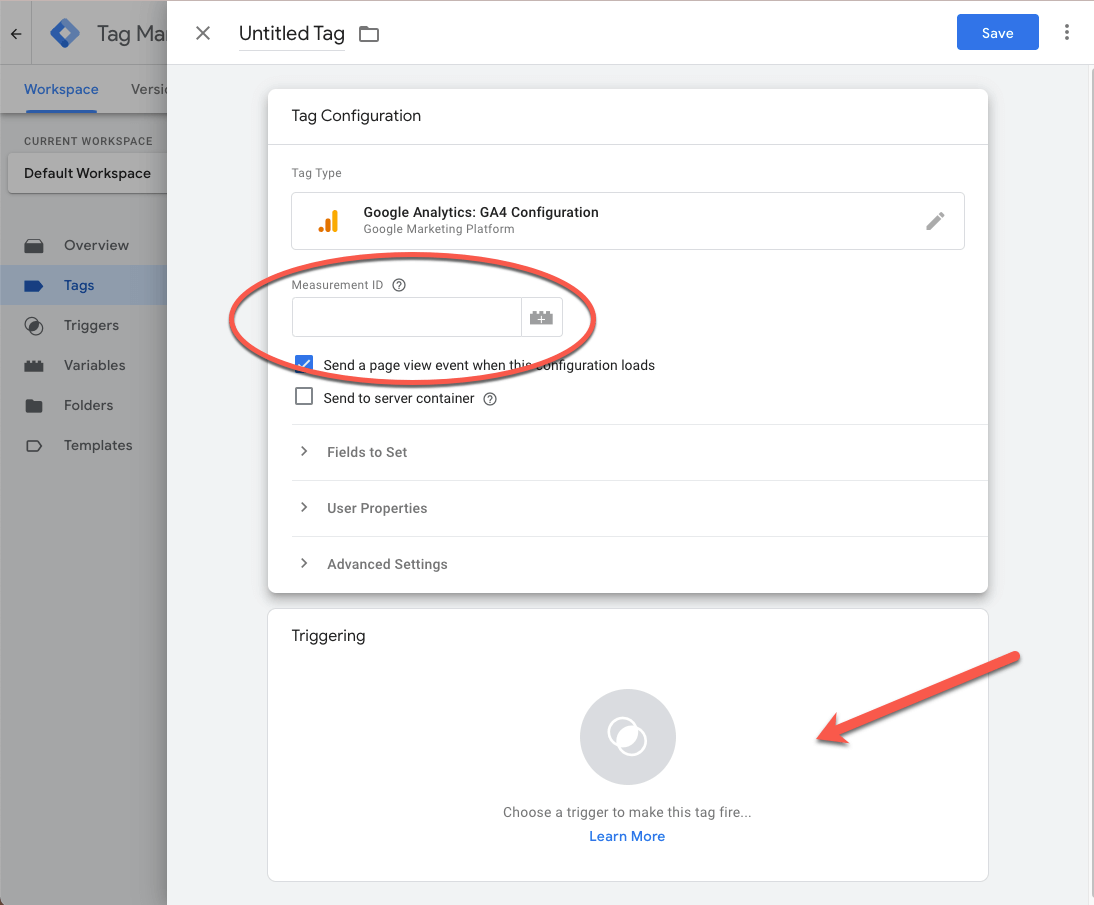Enable Send to server container
The image size is (1094, 905).
pyautogui.click(x=303, y=397)
